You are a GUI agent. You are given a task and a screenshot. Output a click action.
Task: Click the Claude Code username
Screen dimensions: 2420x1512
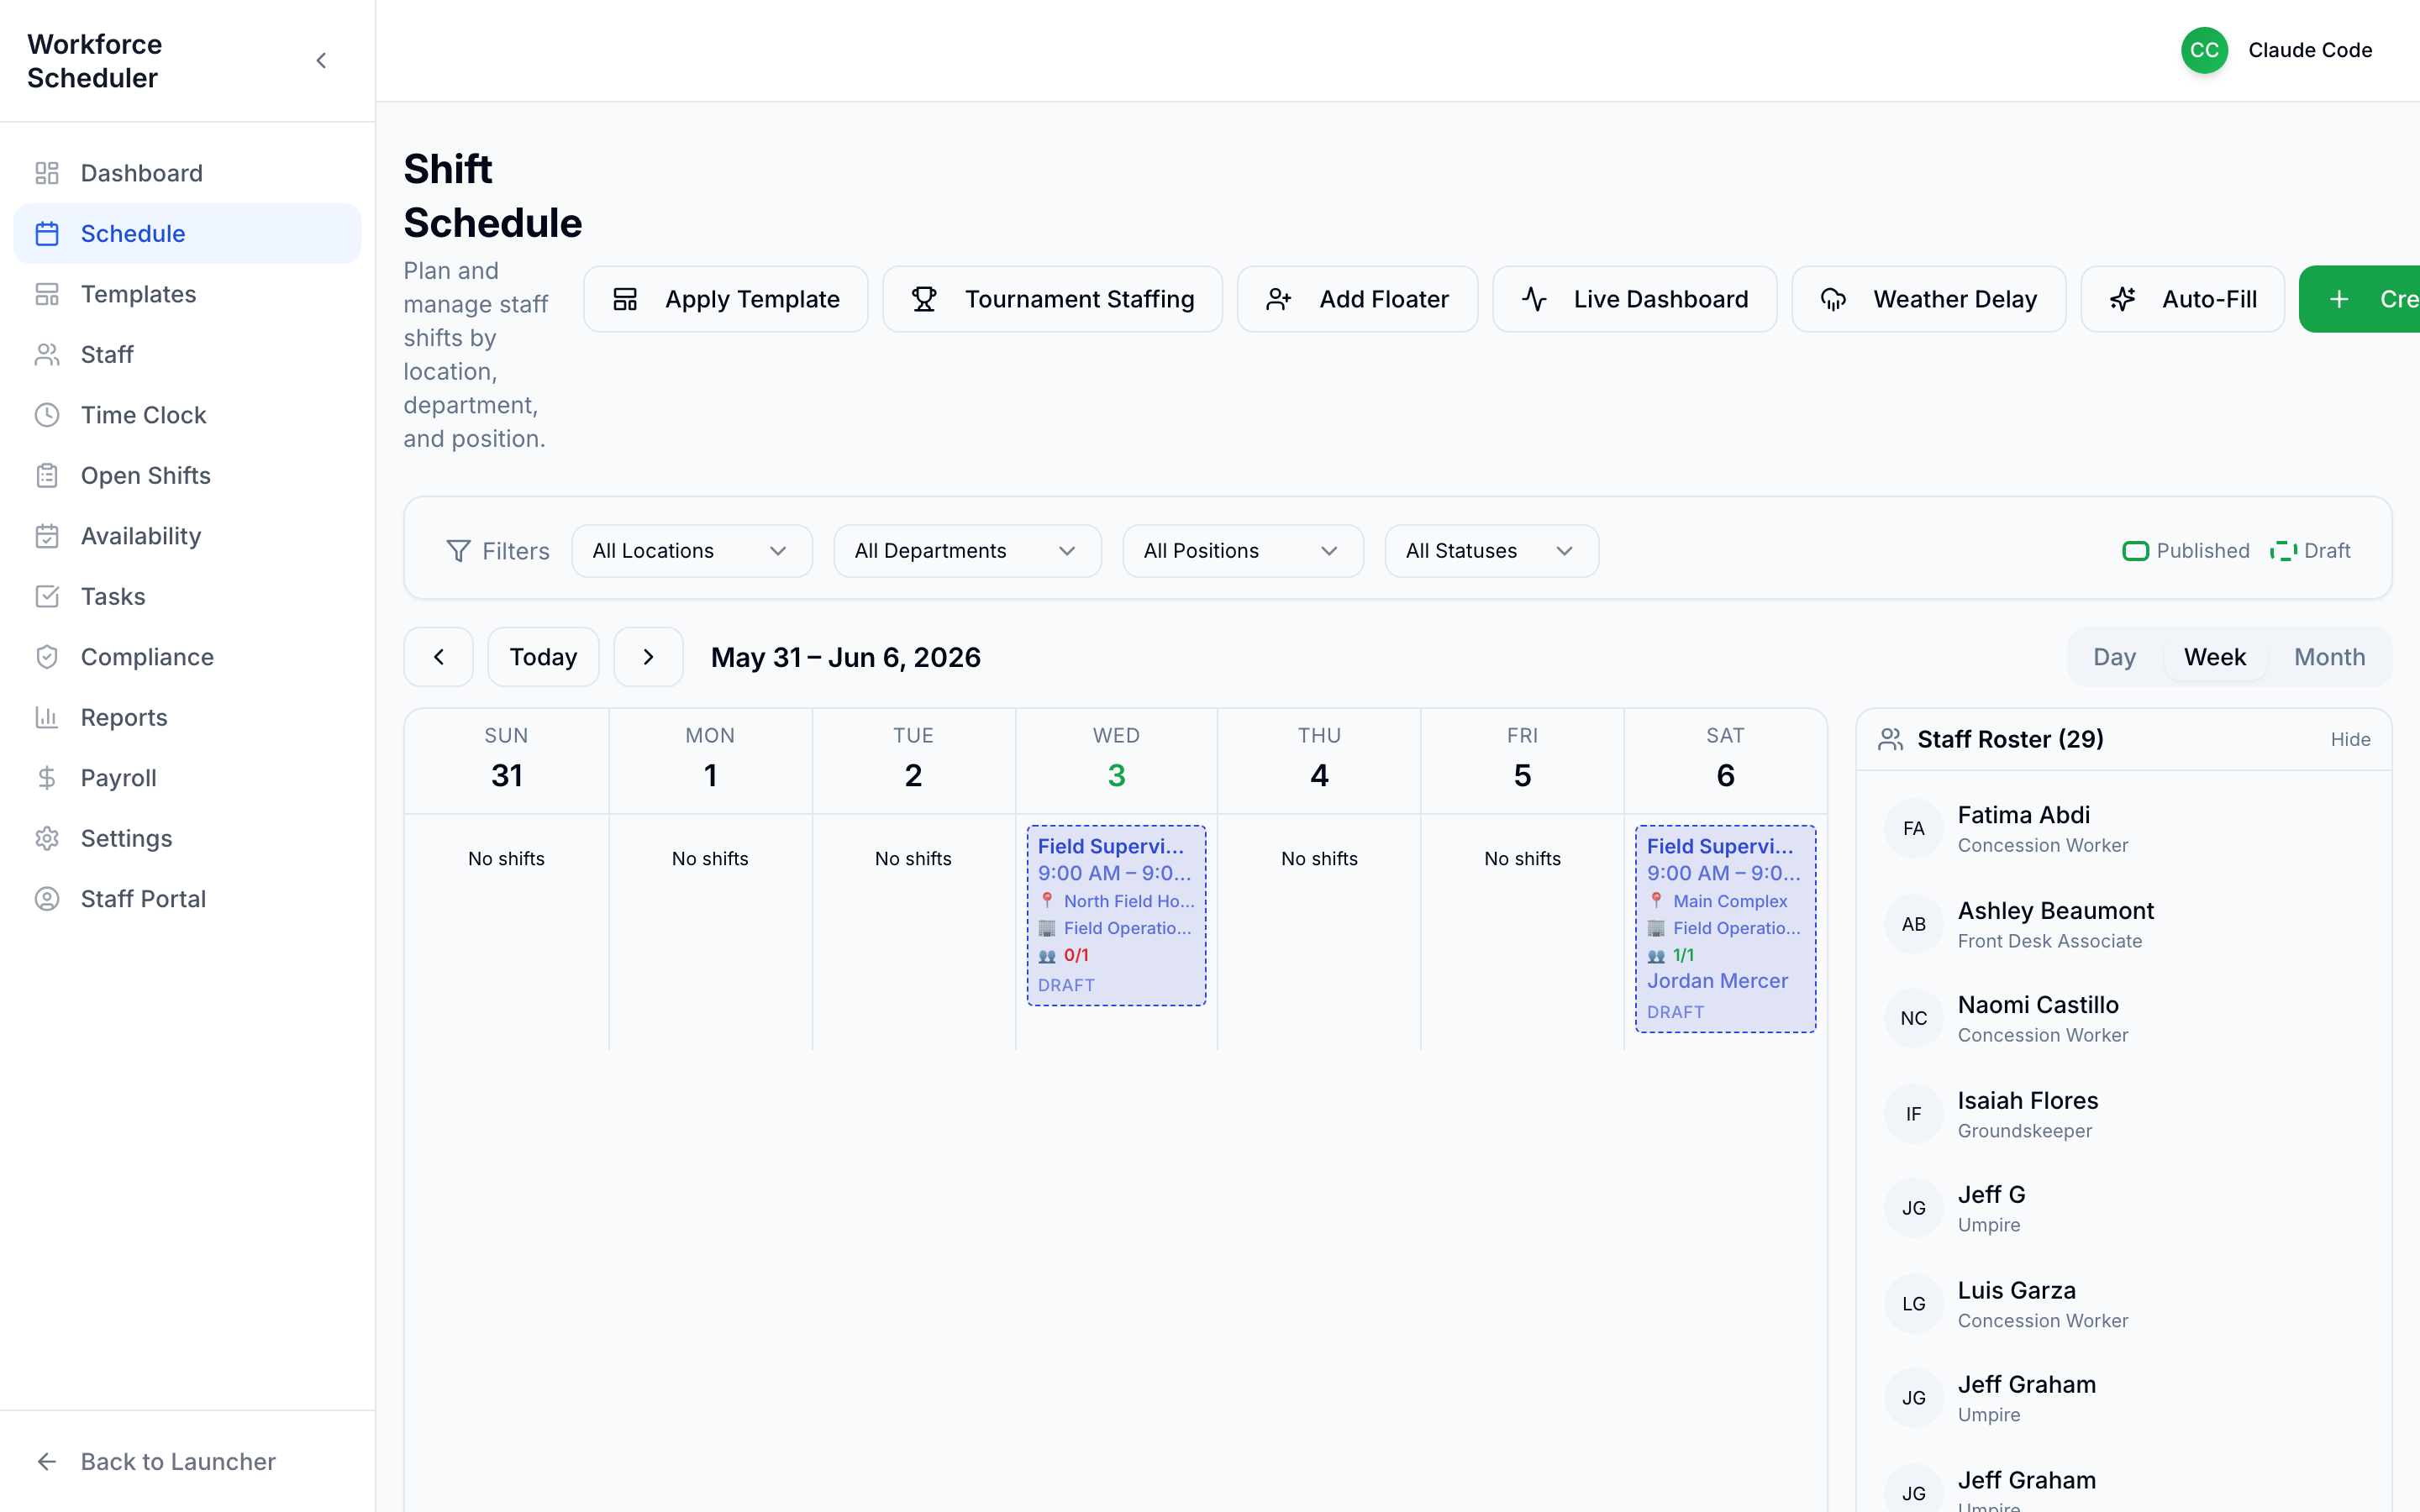(2310, 50)
